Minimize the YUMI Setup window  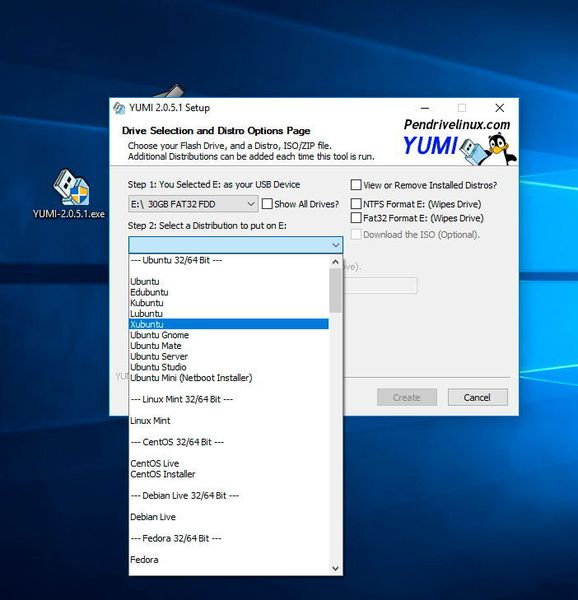(425, 108)
